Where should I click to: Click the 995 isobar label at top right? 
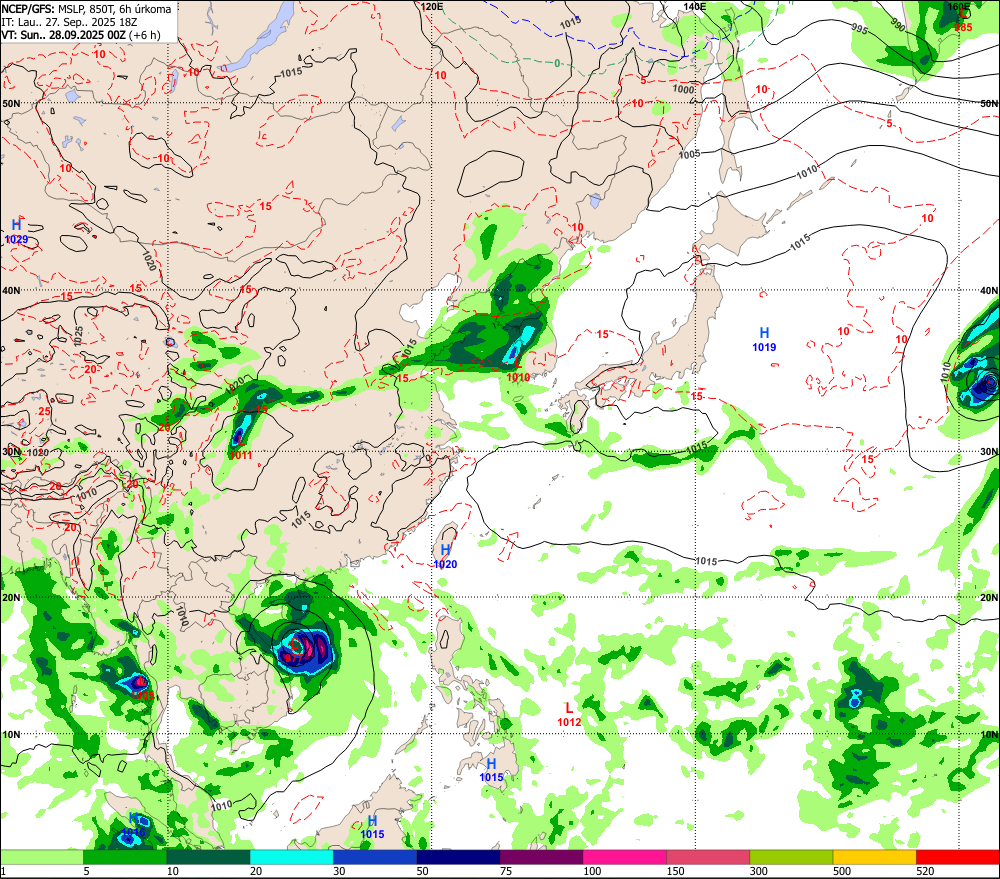[x=860, y=29]
